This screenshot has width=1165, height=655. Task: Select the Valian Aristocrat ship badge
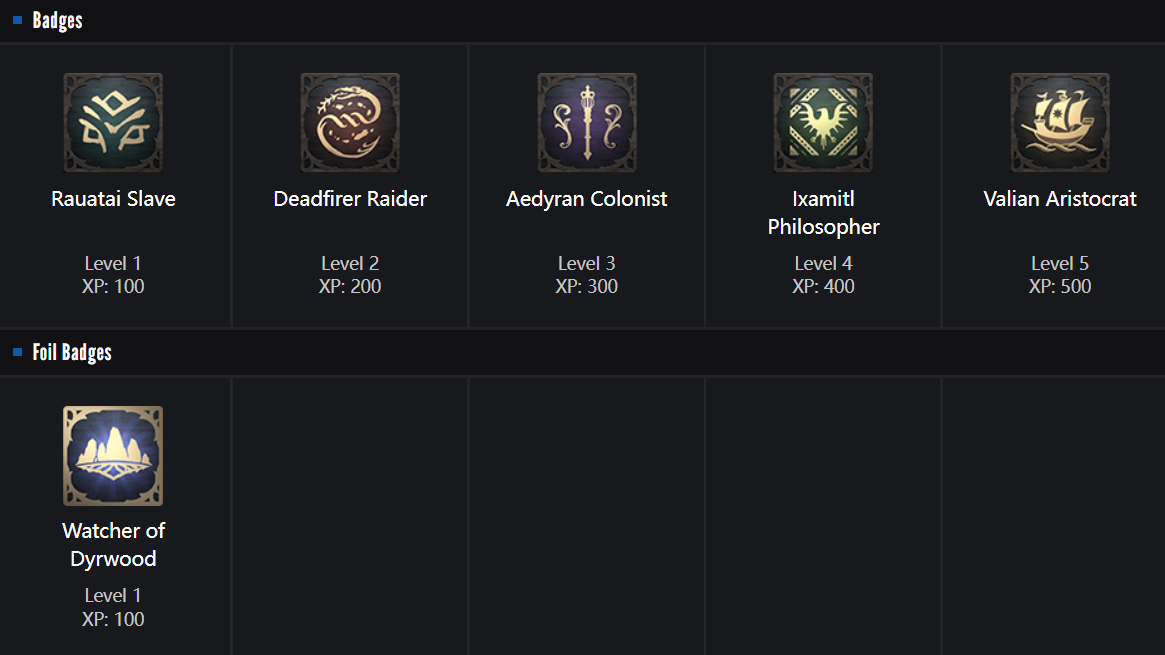1060,123
